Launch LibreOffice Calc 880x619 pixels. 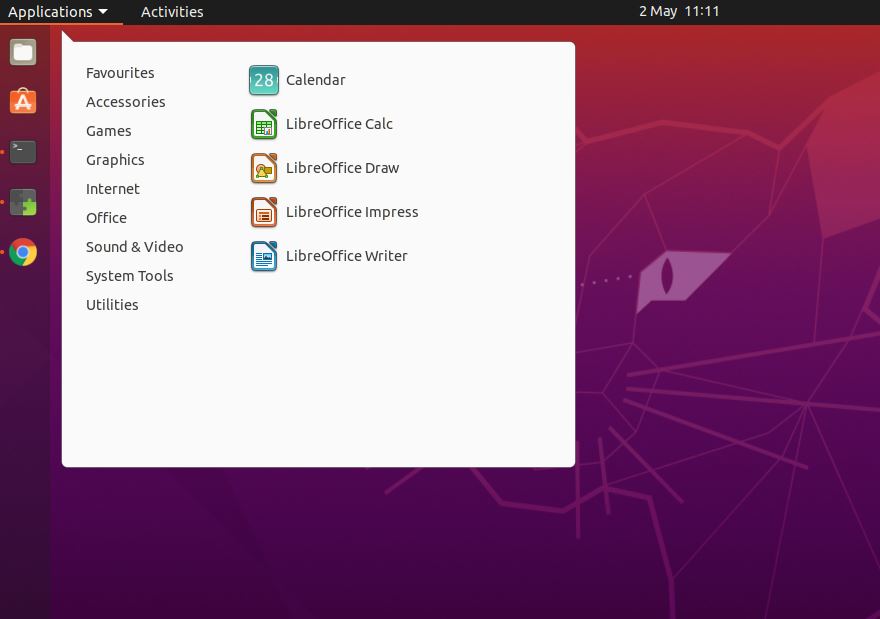click(339, 124)
